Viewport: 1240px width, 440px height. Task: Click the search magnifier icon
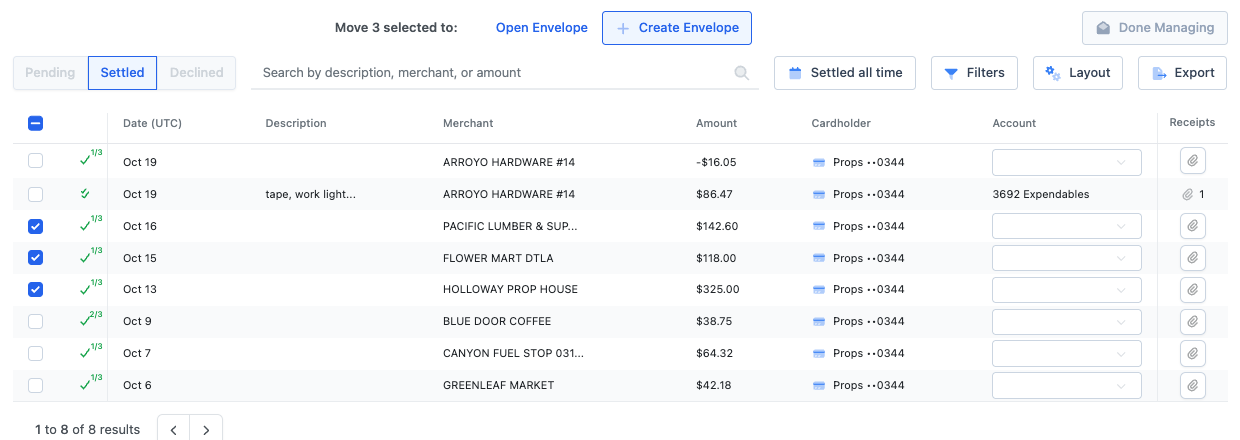tap(741, 73)
